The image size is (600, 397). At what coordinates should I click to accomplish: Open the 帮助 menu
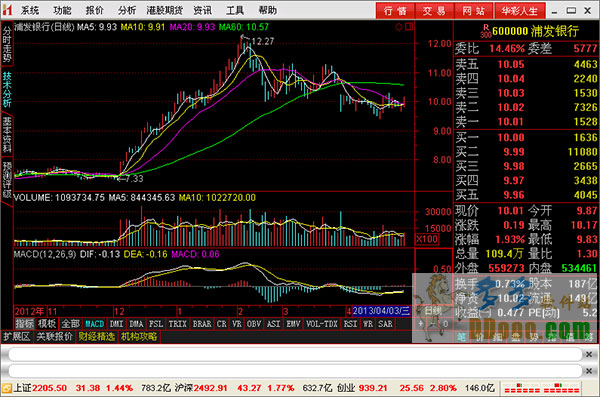(x=267, y=10)
